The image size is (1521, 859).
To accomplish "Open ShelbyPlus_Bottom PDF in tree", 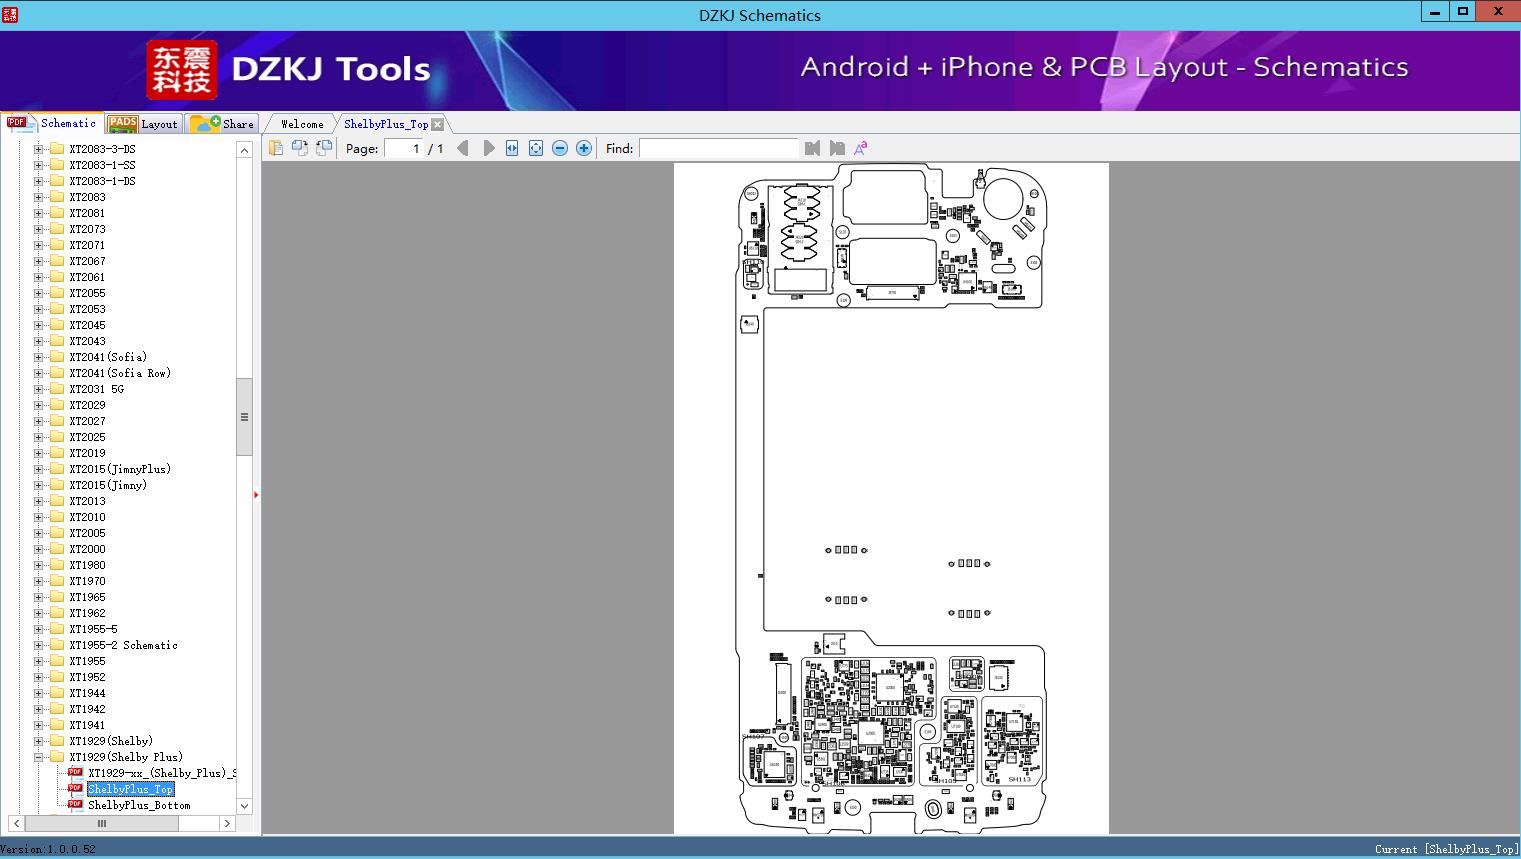I will 139,805.
